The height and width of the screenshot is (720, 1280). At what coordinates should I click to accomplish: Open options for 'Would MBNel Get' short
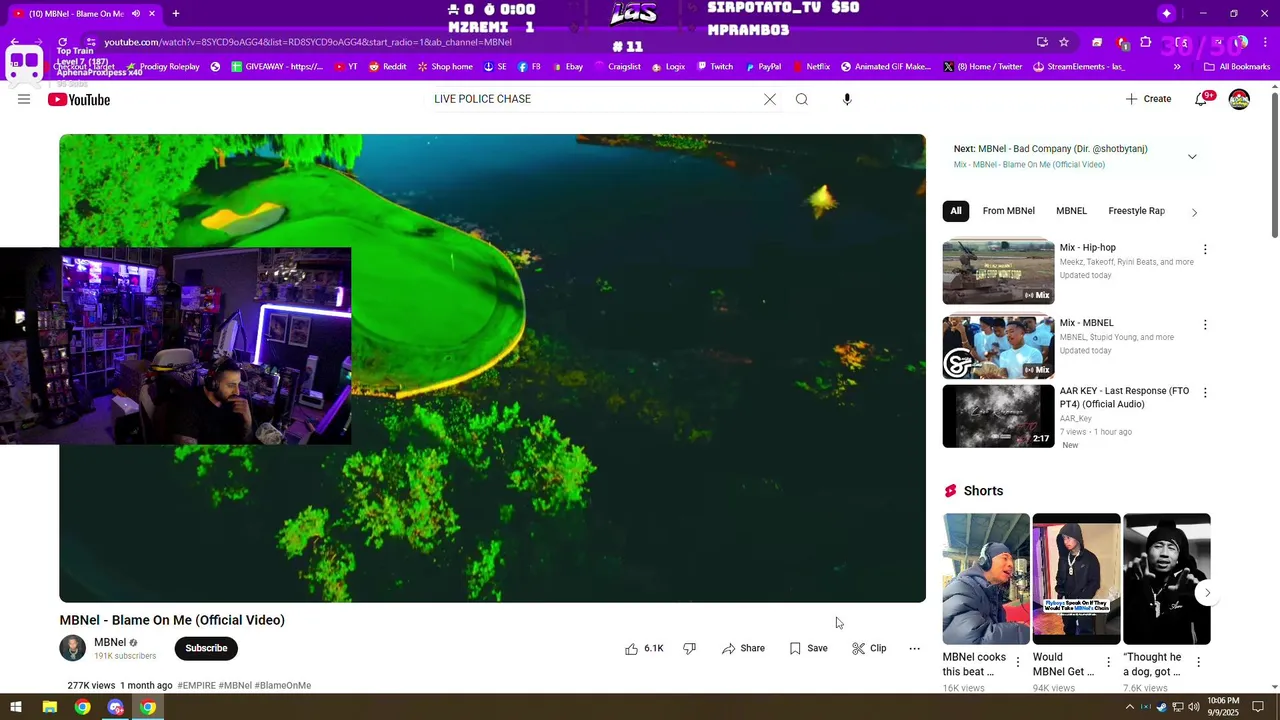click(1108, 662)
